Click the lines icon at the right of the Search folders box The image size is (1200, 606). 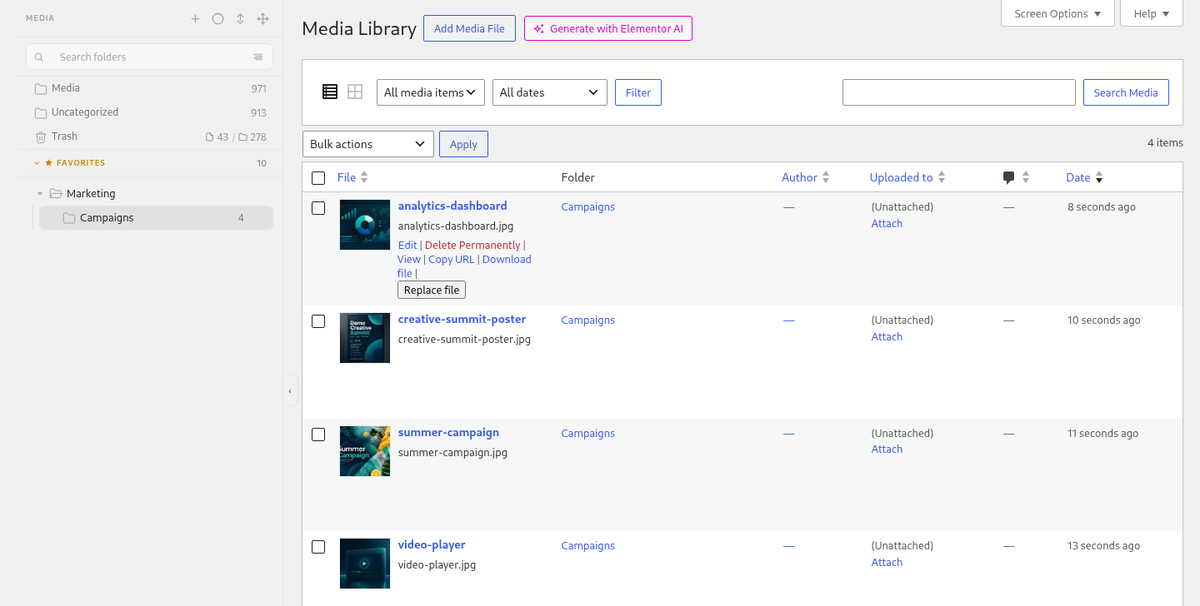point(258,58)
